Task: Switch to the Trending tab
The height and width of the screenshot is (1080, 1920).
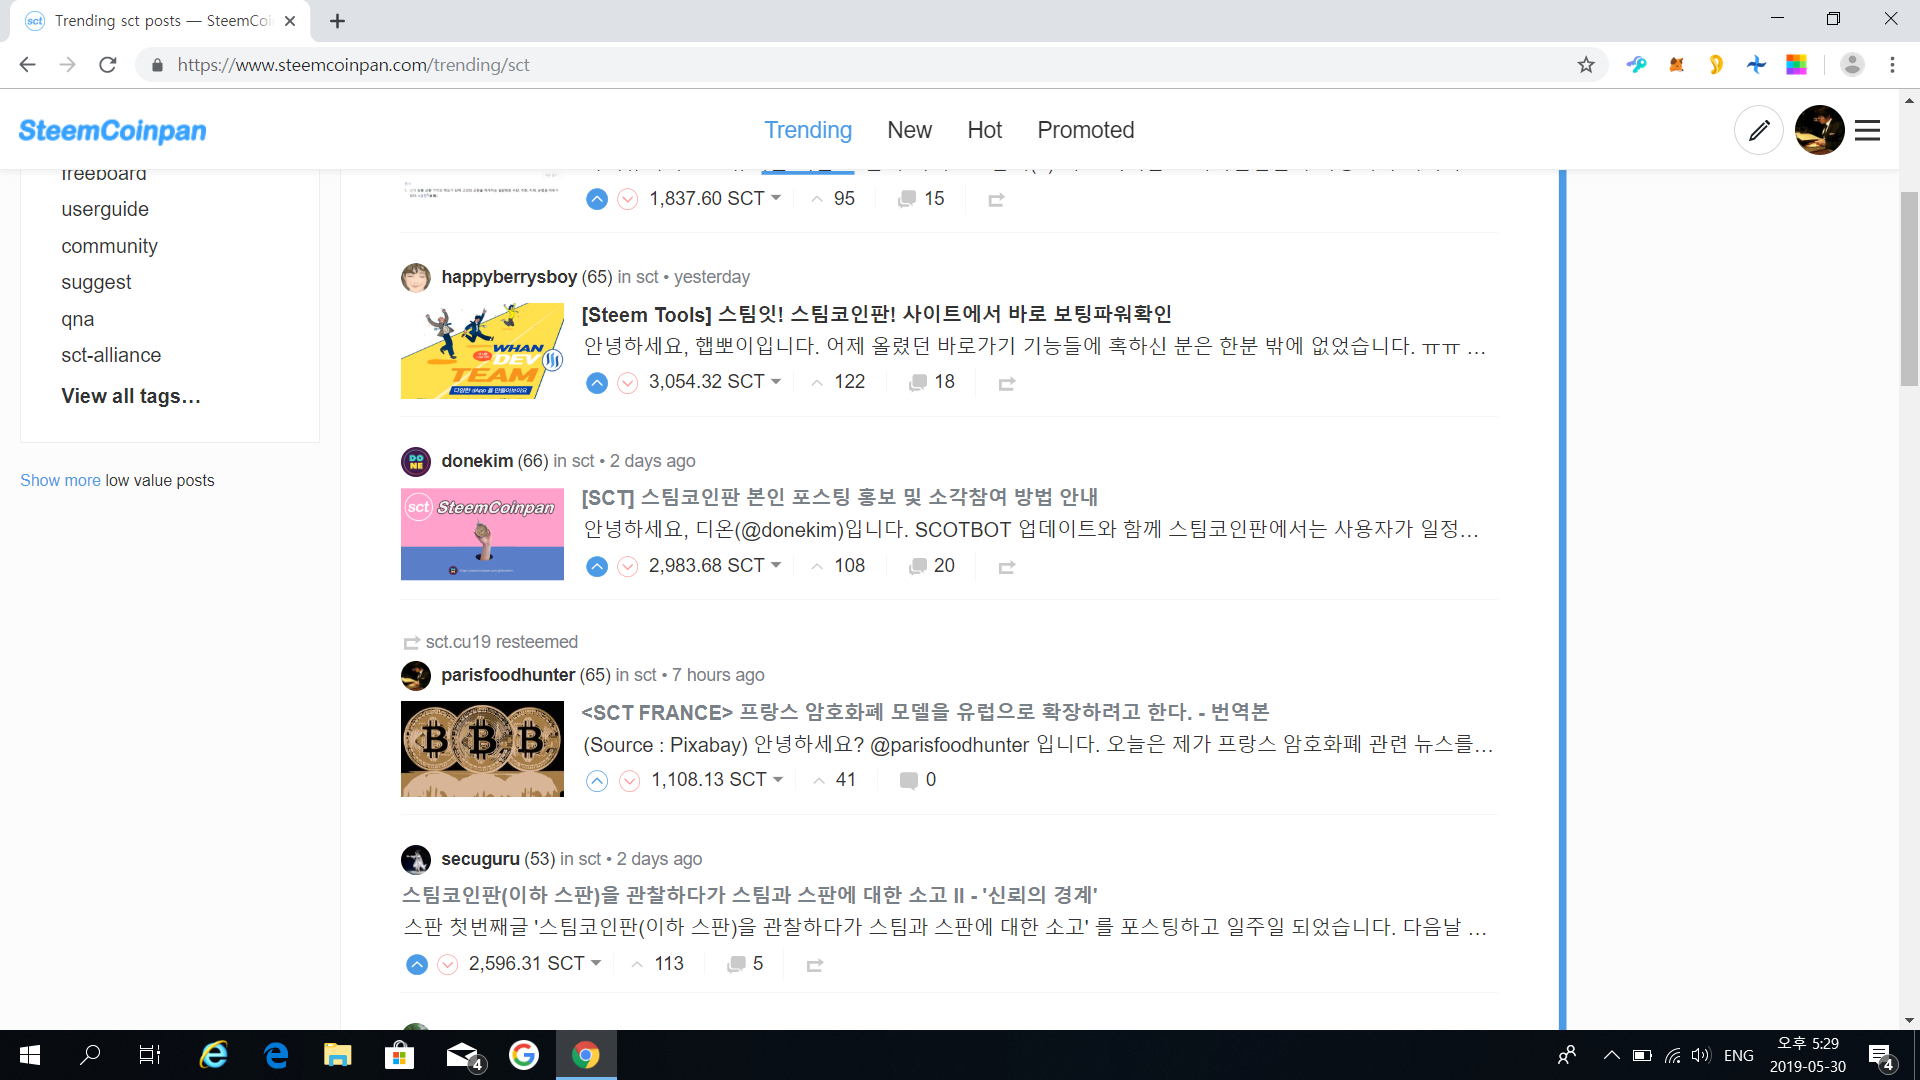Action: point(808,130)
